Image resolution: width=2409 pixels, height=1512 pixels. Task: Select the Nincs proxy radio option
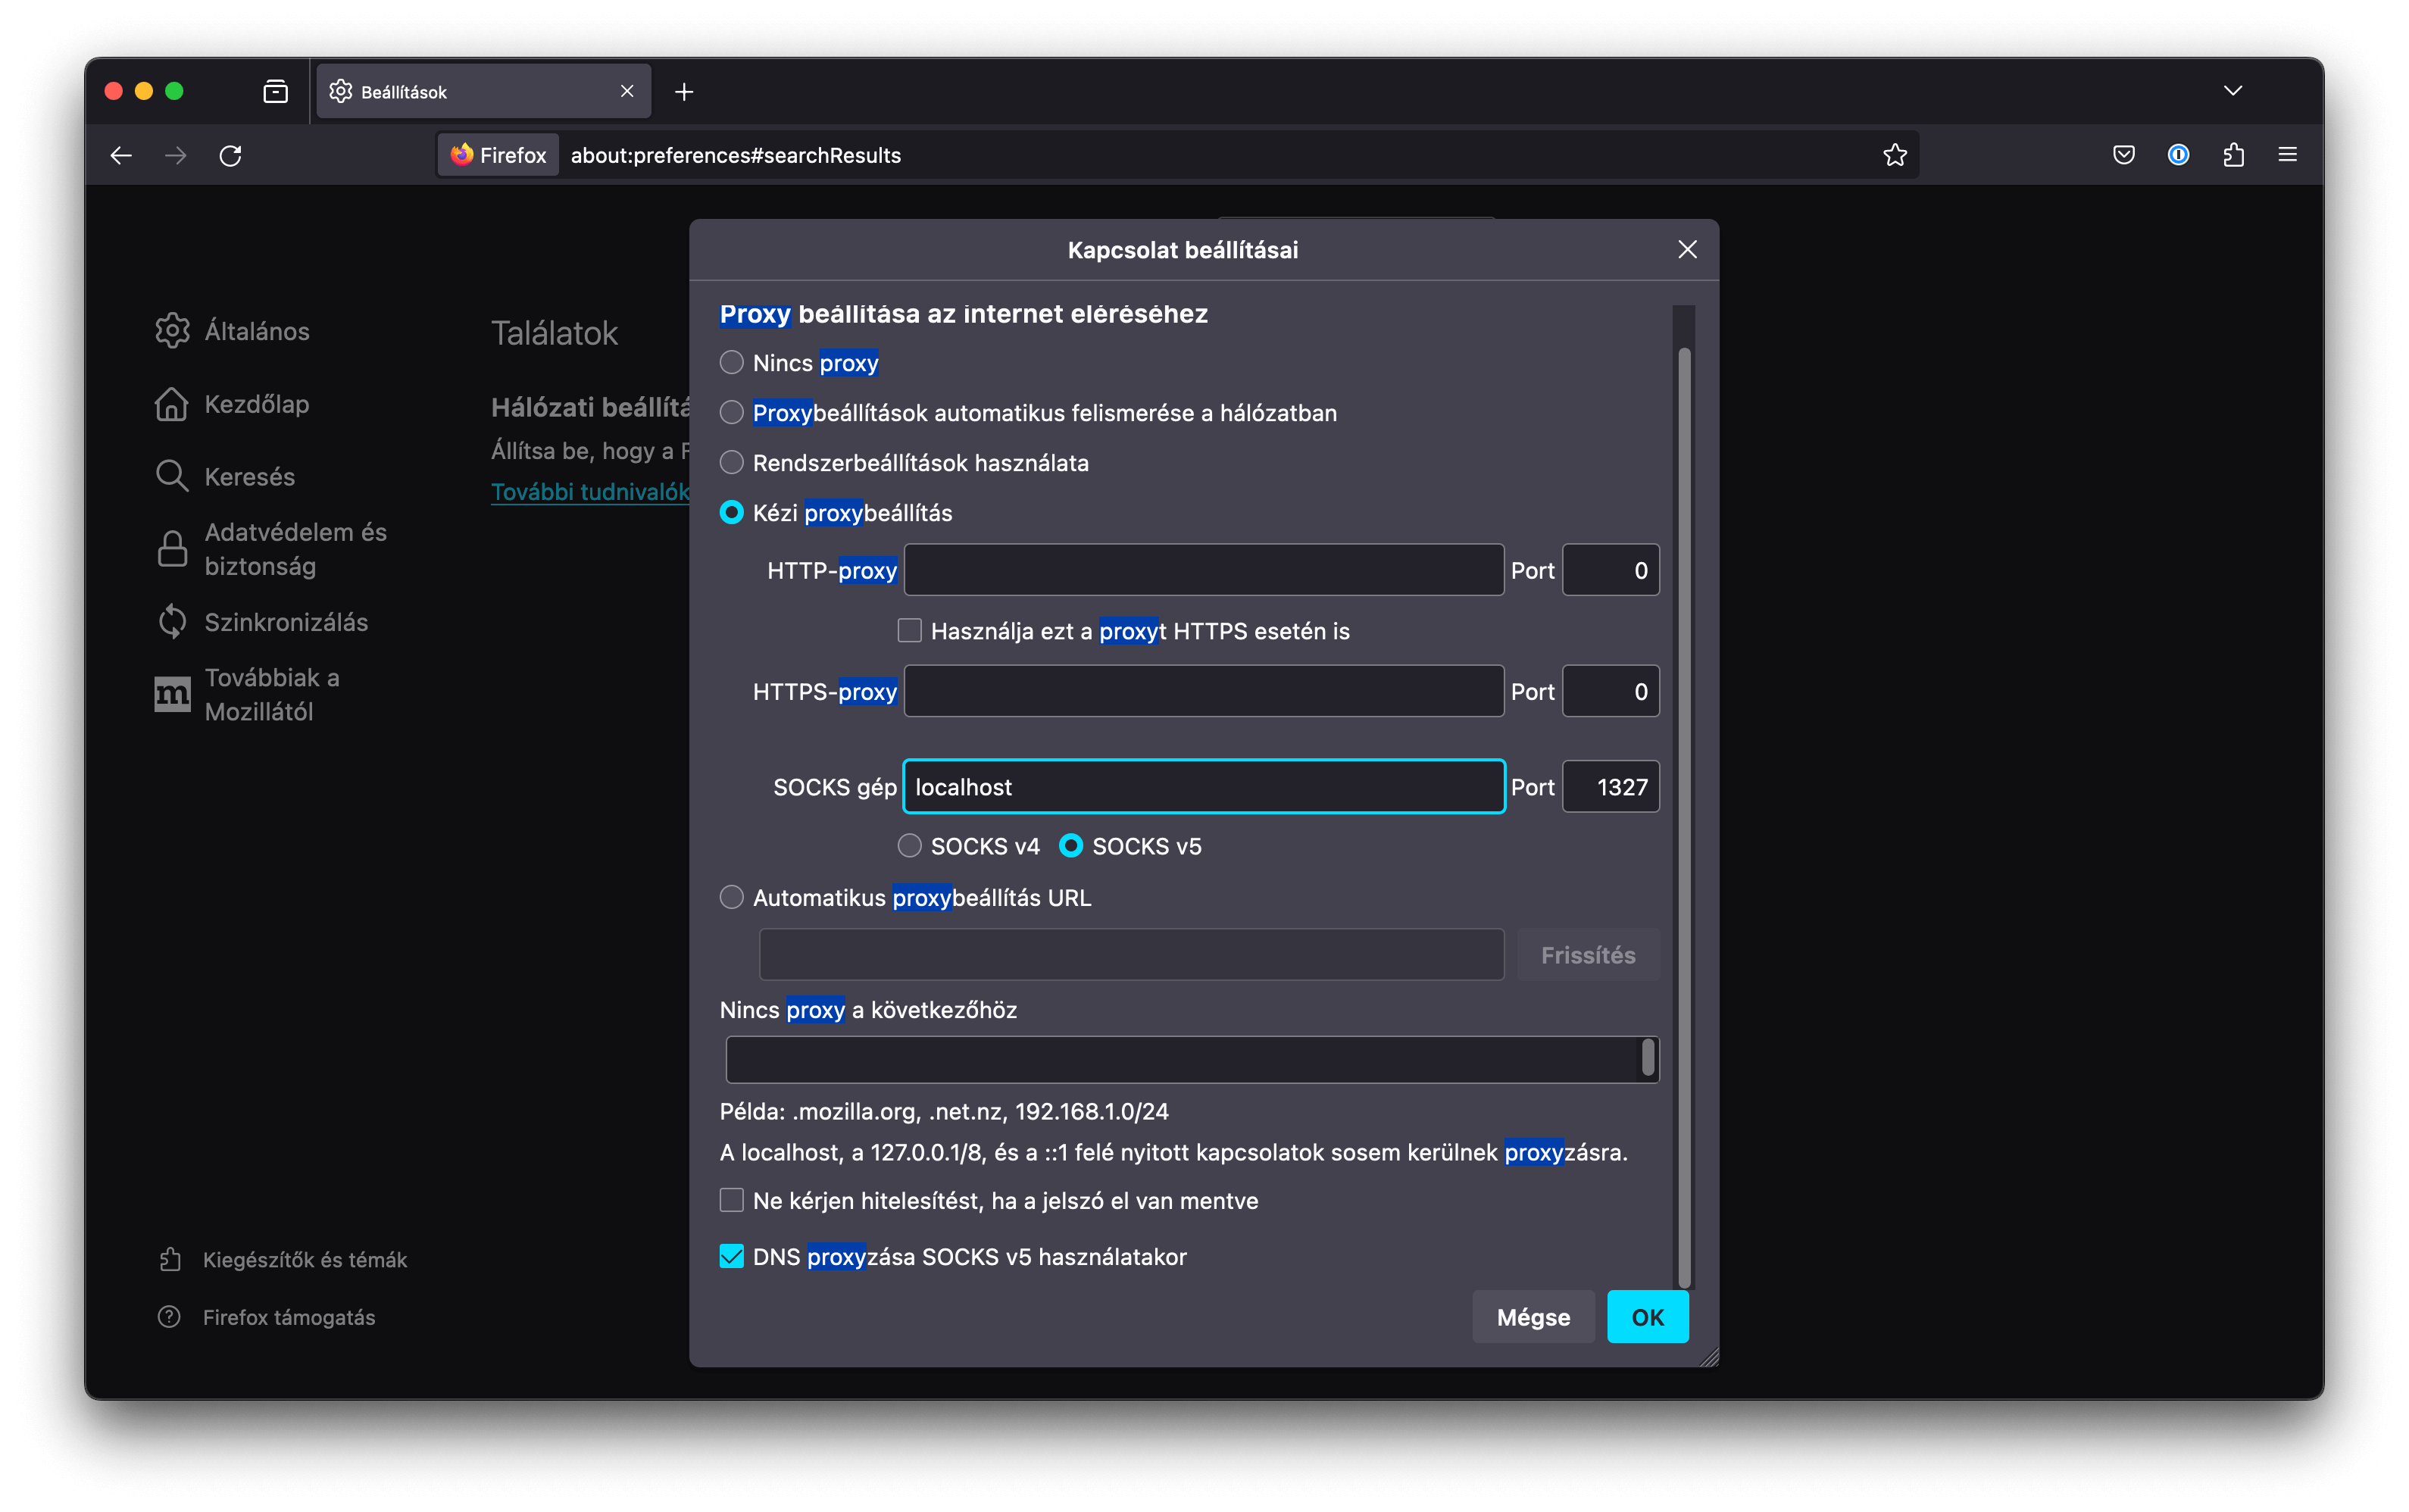(x=732, y=363)
